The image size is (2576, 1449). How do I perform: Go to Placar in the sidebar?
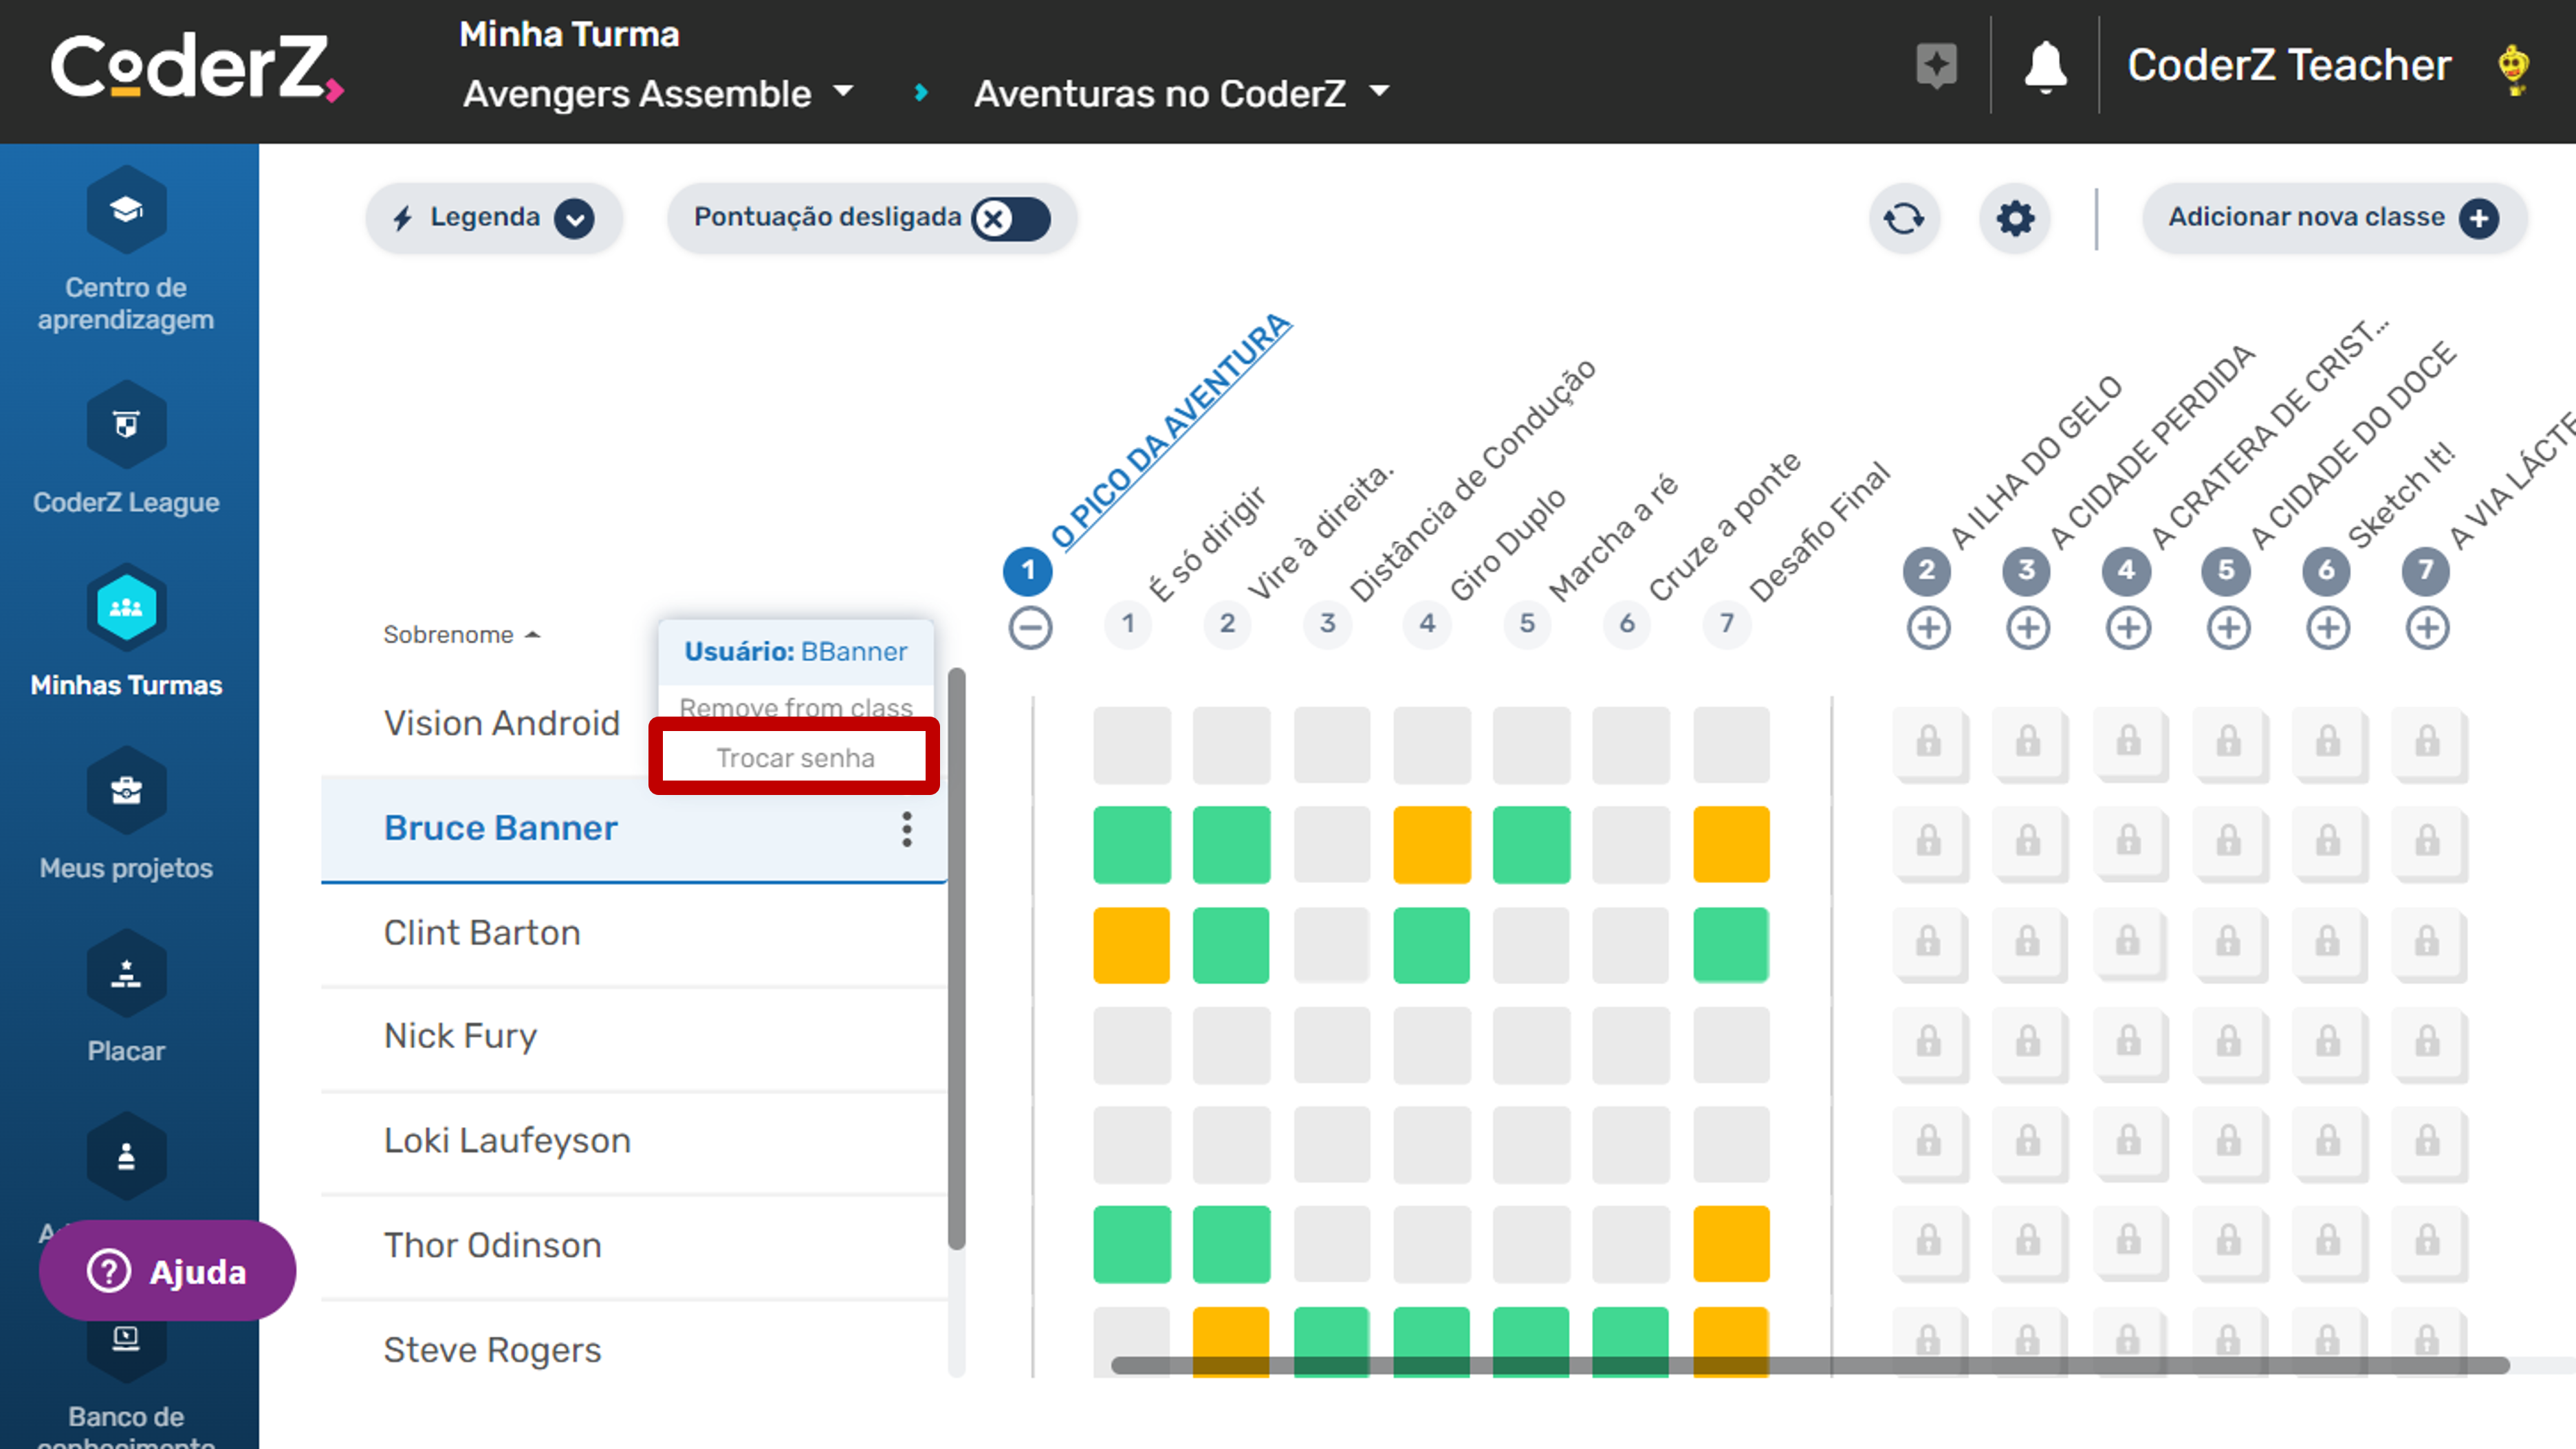(126, 974)
